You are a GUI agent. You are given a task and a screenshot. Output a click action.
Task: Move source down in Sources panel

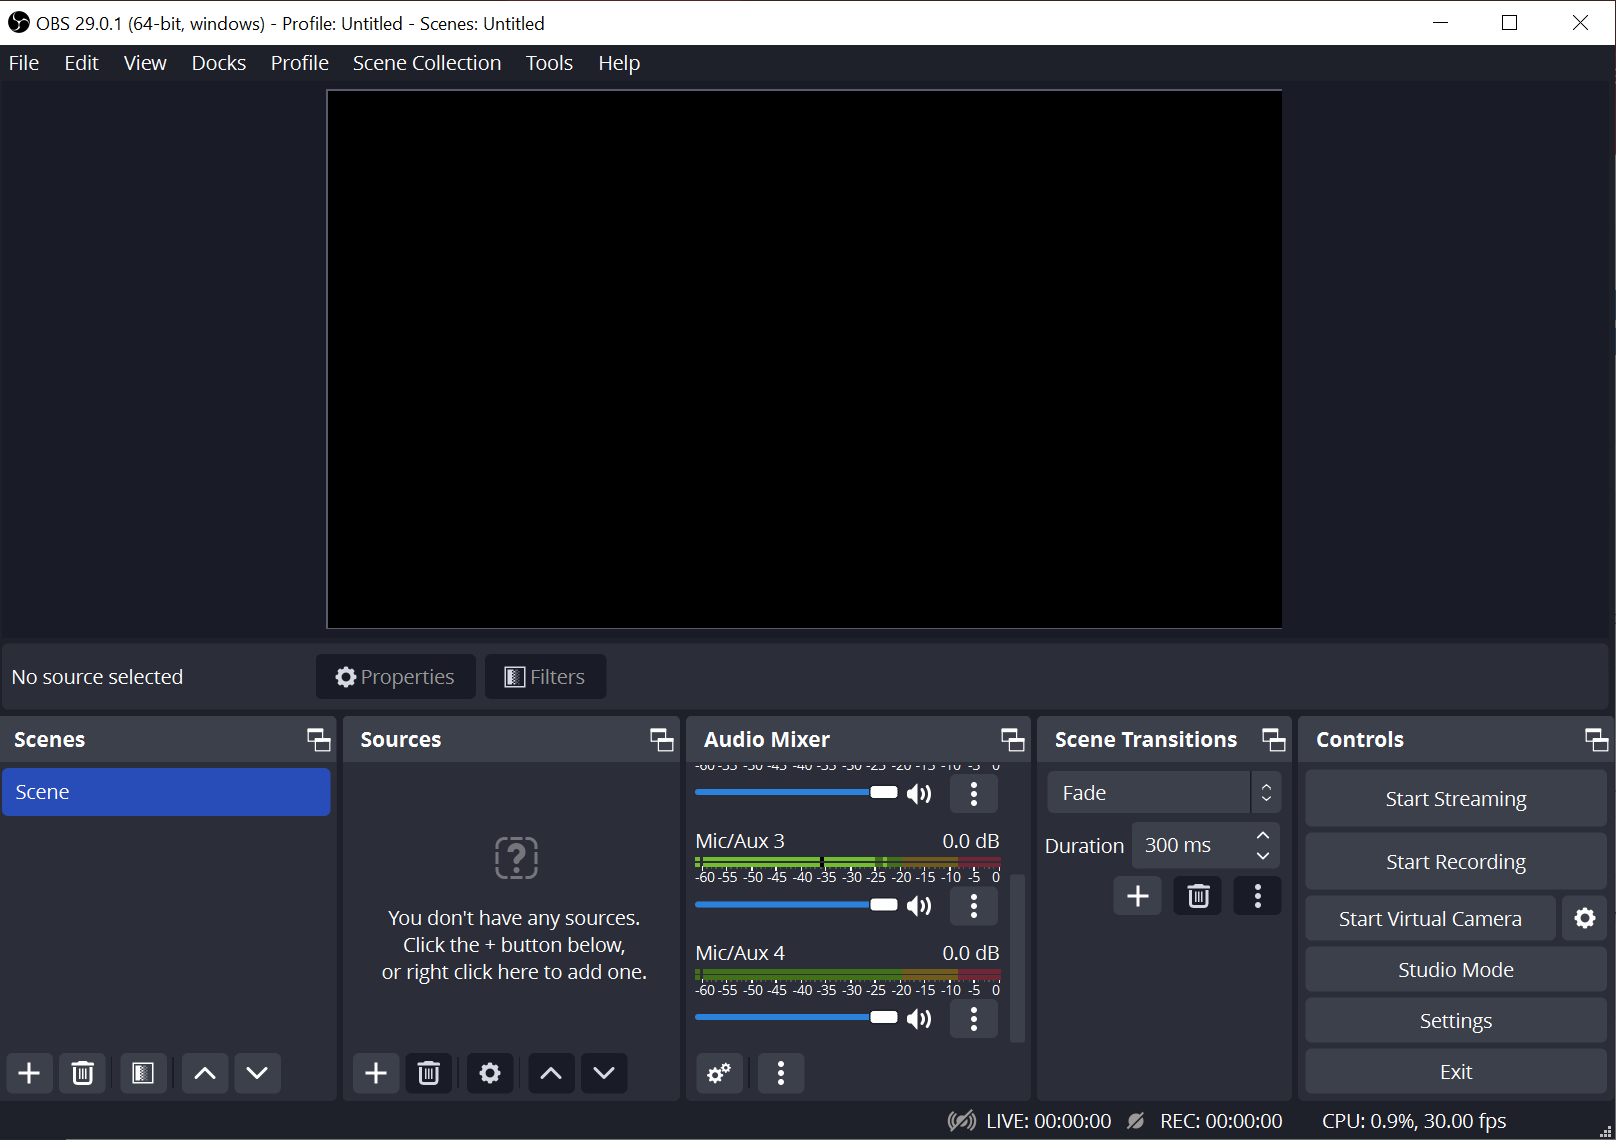click(x=604, y=1073)
